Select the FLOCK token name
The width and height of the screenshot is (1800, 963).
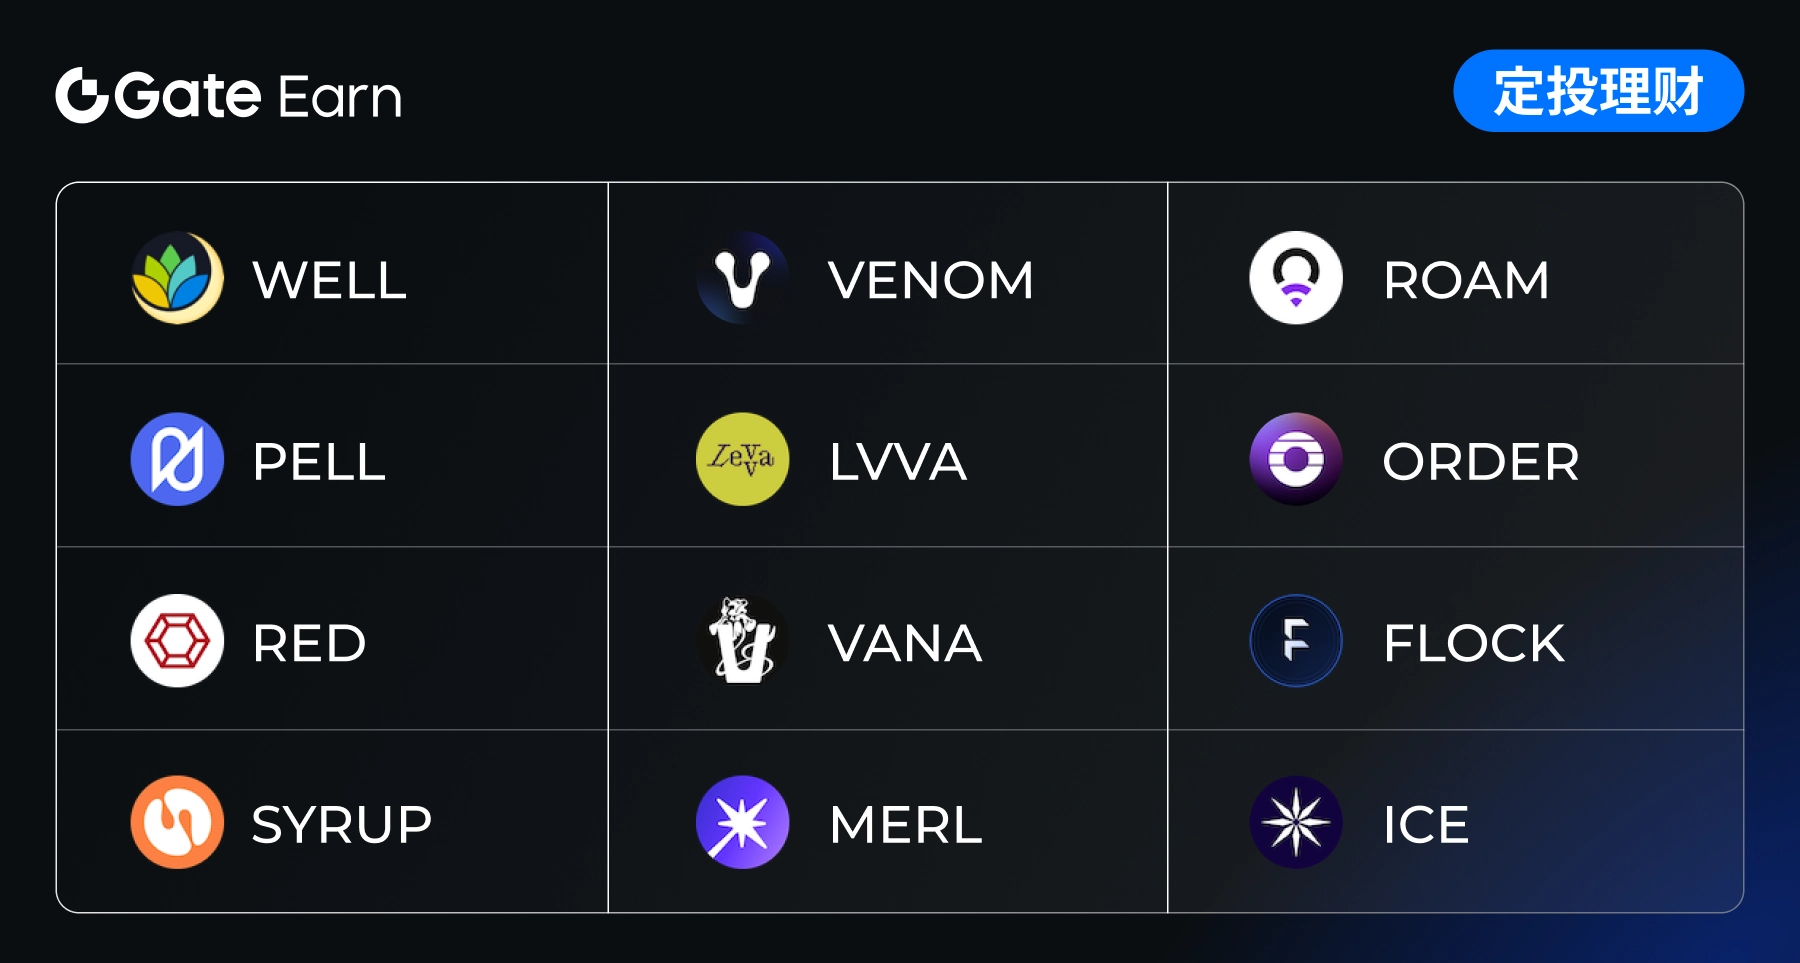[x=1474, y=643]
